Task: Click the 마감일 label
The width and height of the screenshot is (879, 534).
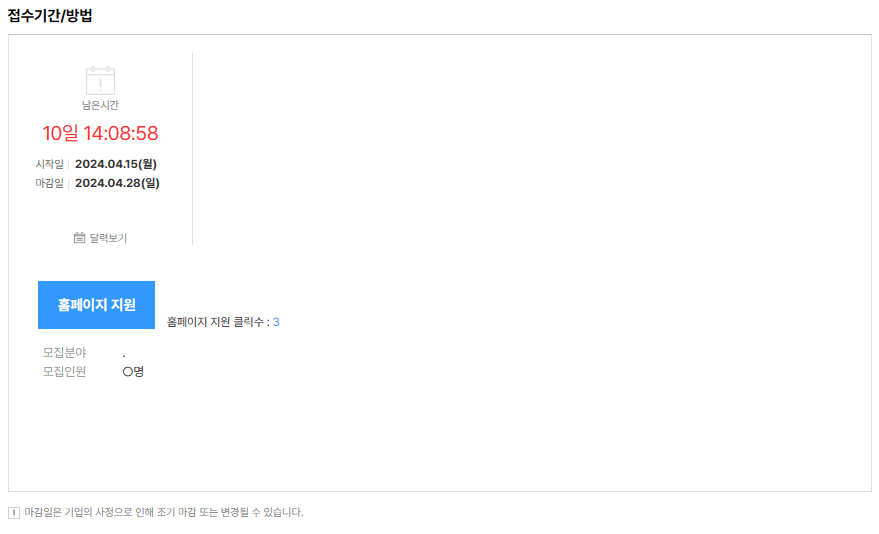Action: pos(49,183)
